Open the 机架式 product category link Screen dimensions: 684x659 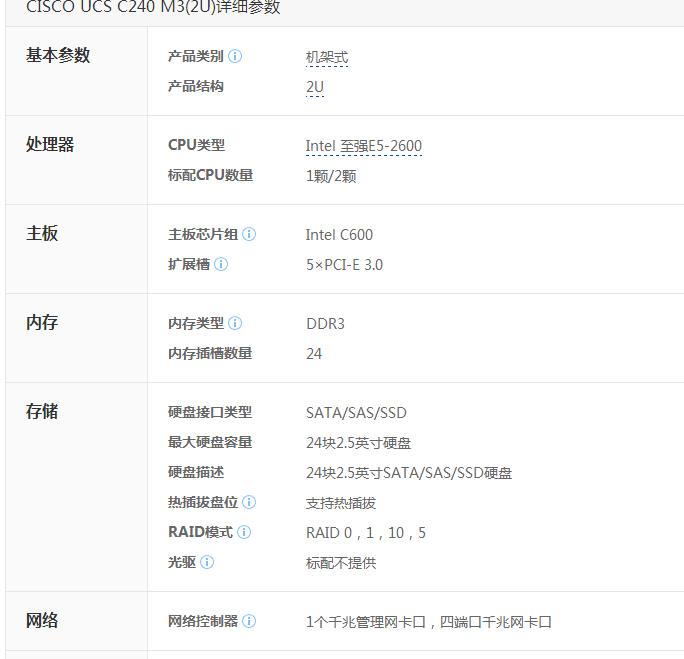[326, 58]
